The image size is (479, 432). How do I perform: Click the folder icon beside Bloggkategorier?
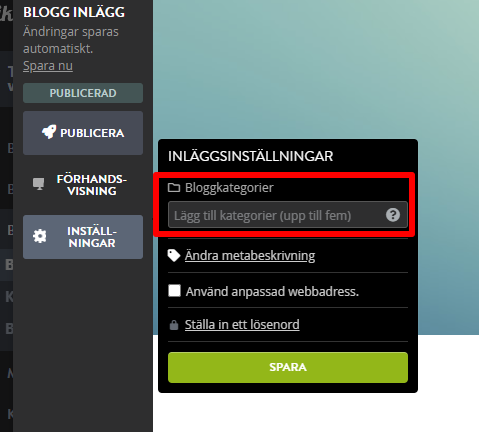tap(174, 188)
